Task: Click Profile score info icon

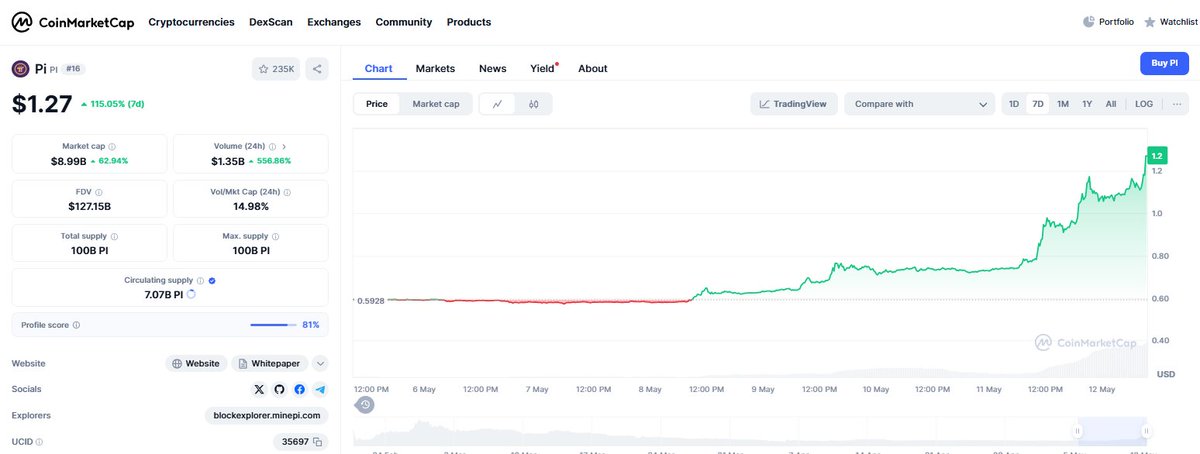Action: pos(76,325)
